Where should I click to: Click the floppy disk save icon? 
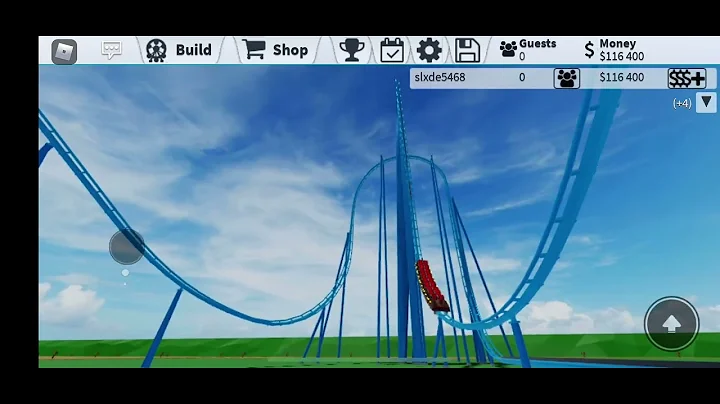pos(467,50)
